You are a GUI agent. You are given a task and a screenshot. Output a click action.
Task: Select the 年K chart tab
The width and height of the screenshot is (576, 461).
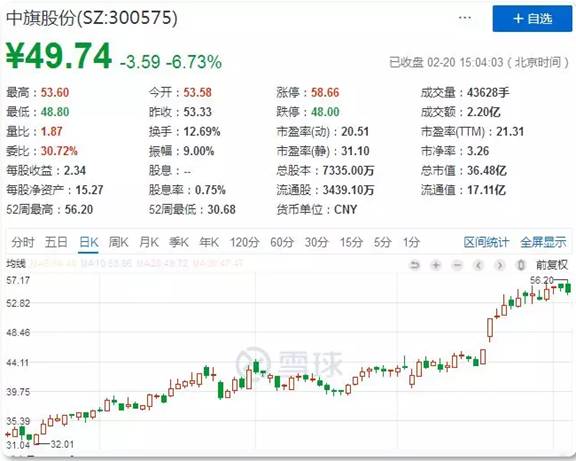[209, 242]
